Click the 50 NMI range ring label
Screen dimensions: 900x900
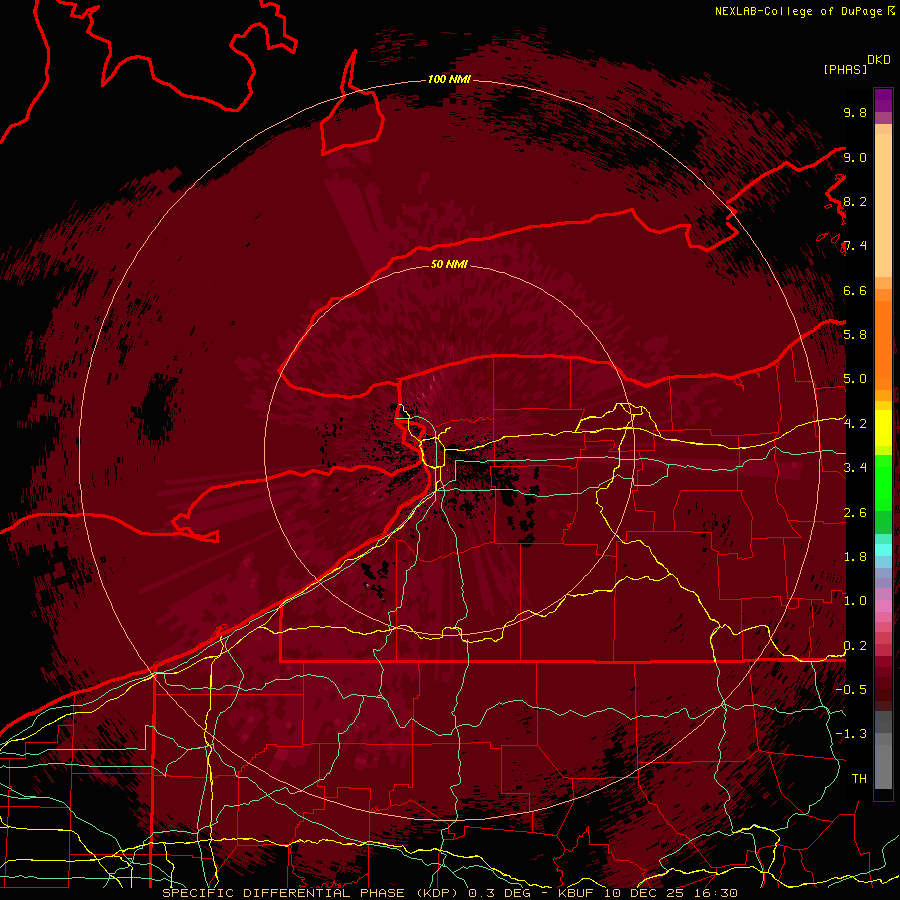(449, 264)
